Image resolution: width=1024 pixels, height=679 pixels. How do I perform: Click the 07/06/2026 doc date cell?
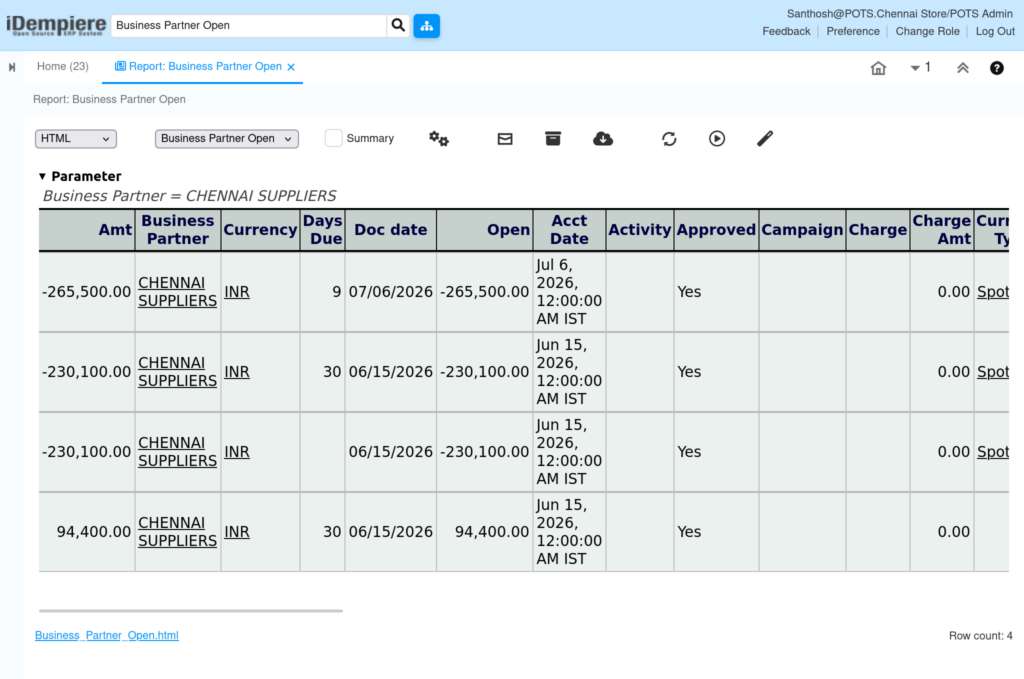tap(391, 292)
